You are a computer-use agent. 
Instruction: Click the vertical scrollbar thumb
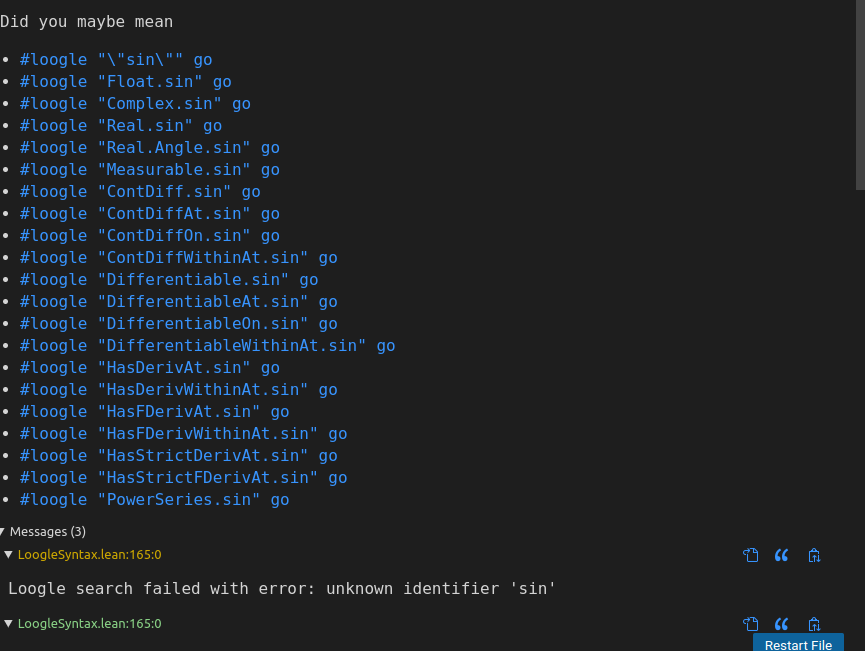[x=860, y=95]
